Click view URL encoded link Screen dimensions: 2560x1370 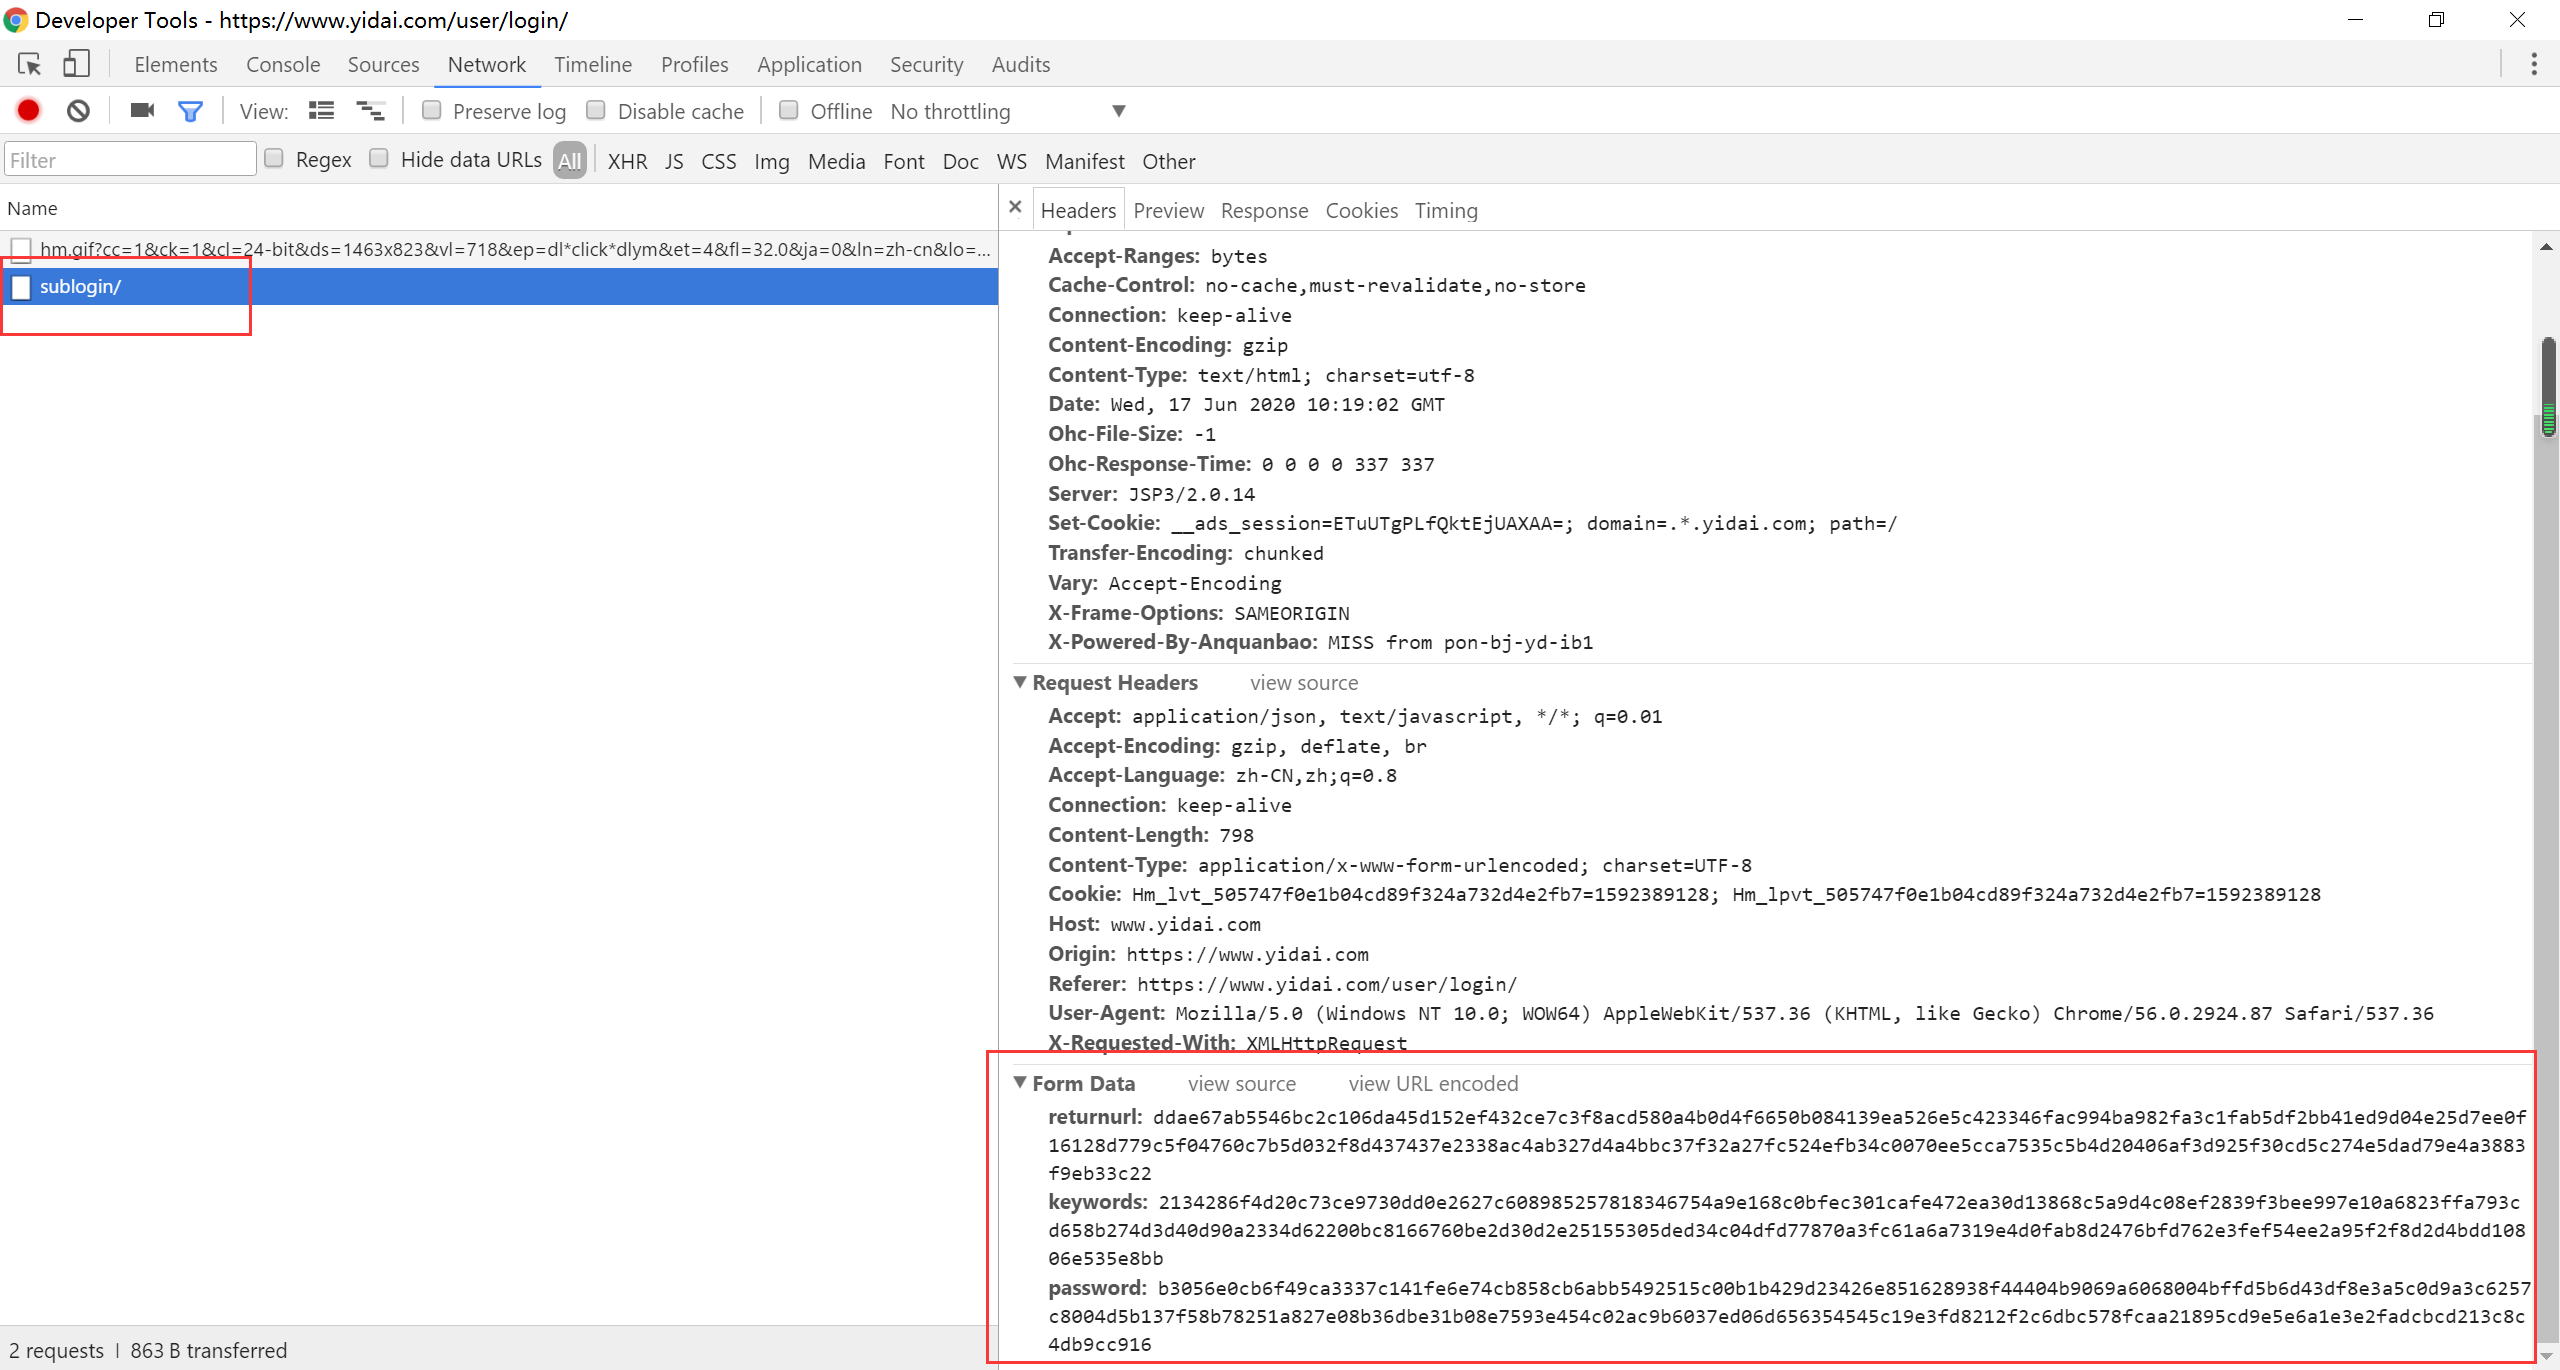click(1433, 1083)
